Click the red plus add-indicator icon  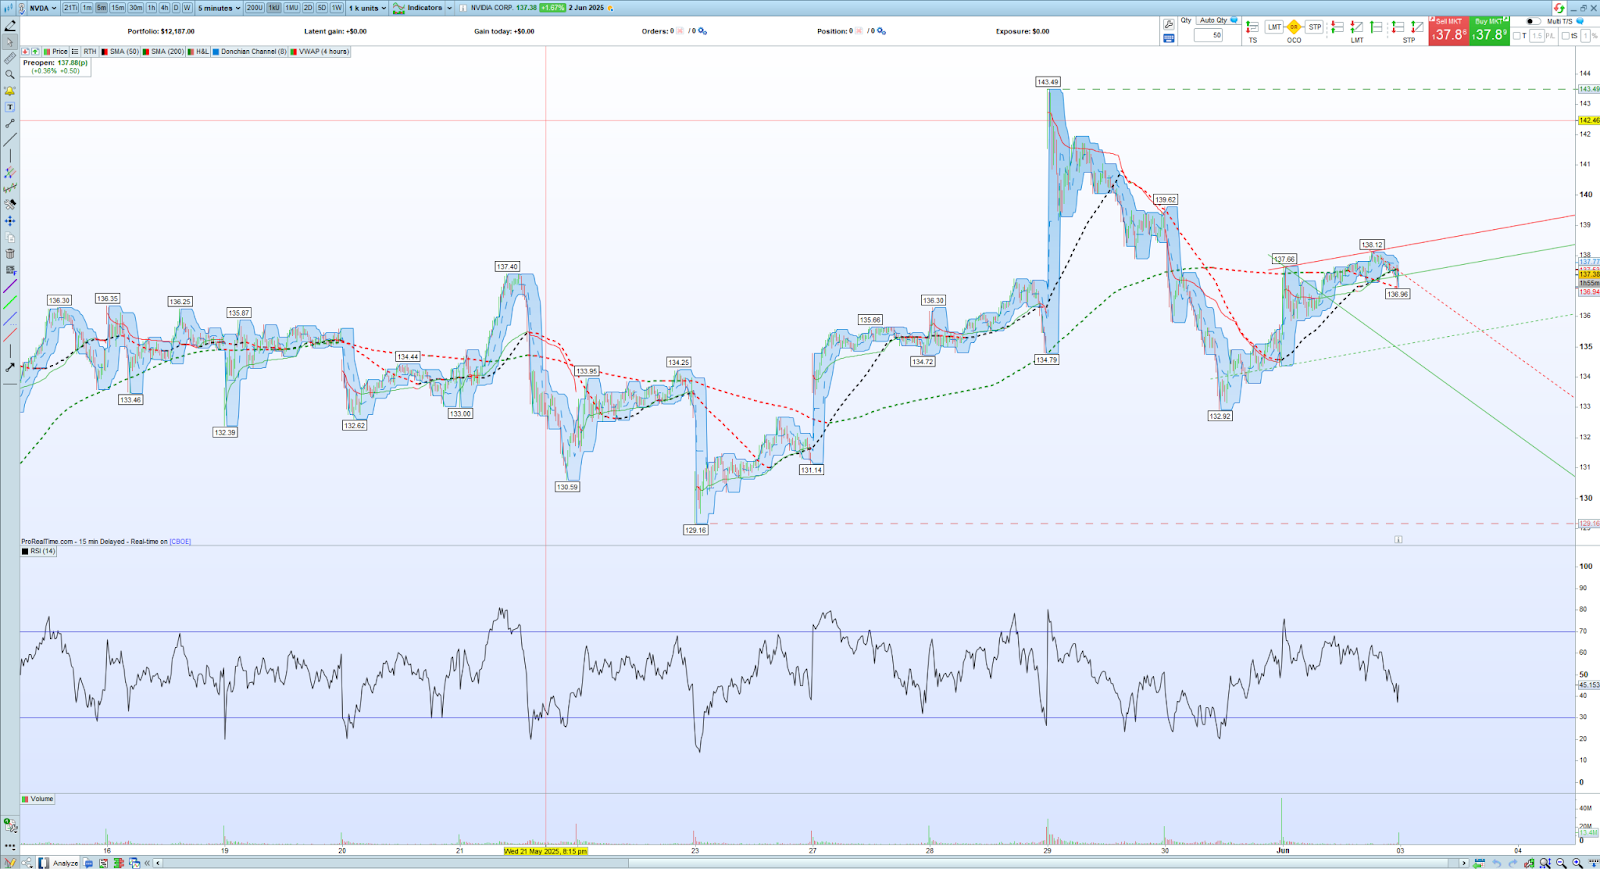pos(25,51)
